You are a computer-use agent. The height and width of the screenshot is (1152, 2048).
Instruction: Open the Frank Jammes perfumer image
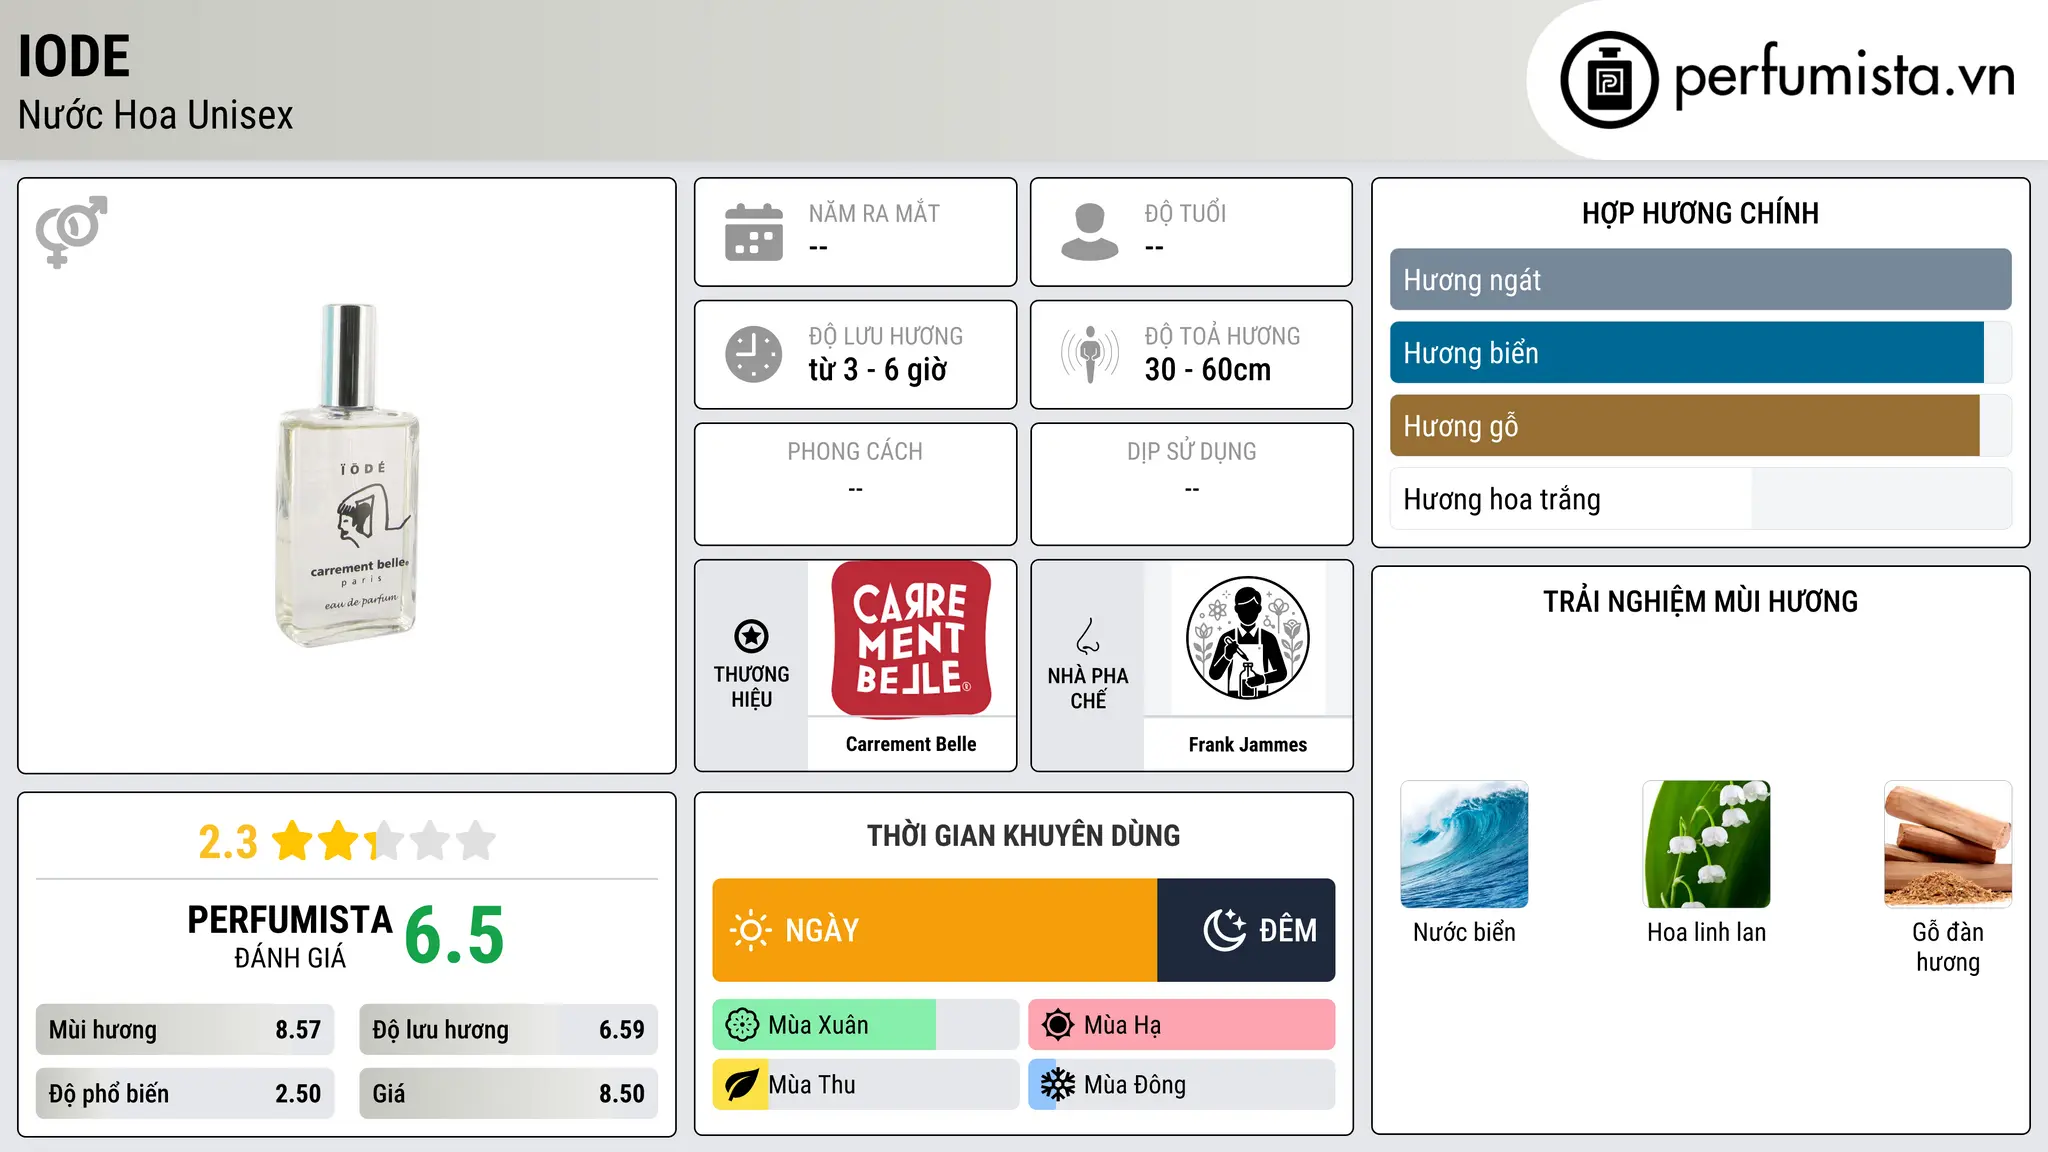pos(1247,638)
